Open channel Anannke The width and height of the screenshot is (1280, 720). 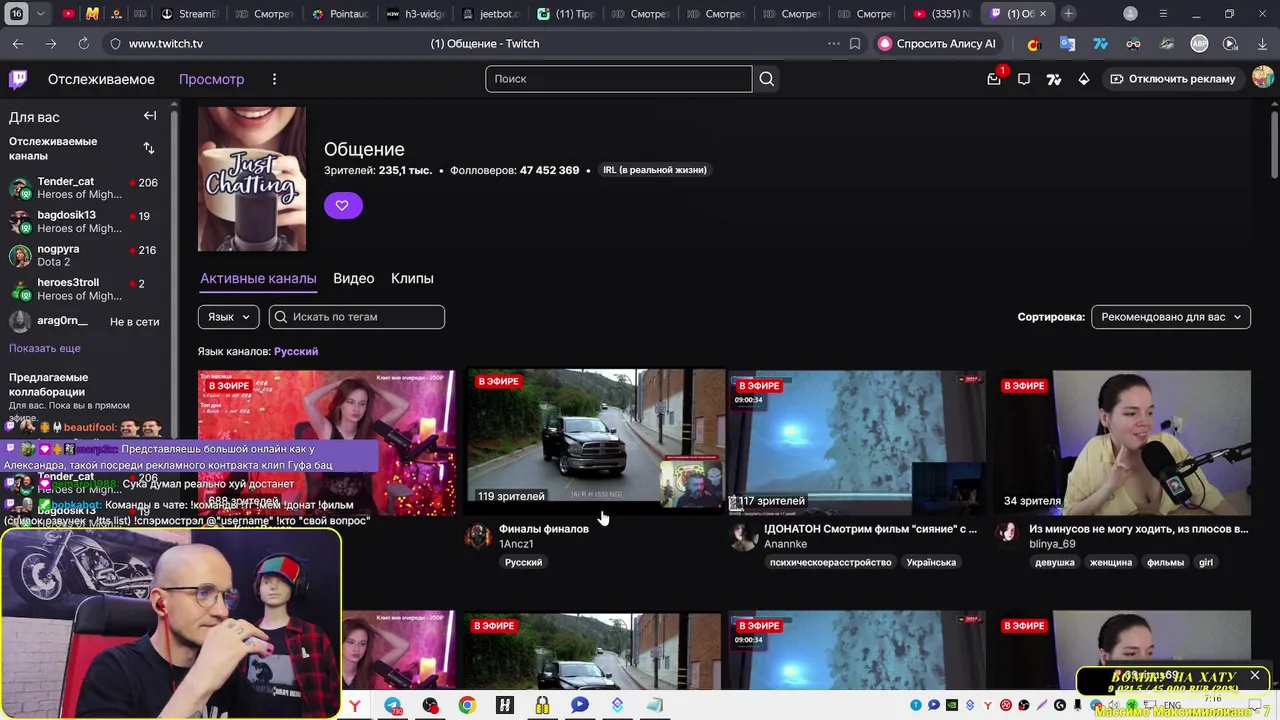(785, 544)
